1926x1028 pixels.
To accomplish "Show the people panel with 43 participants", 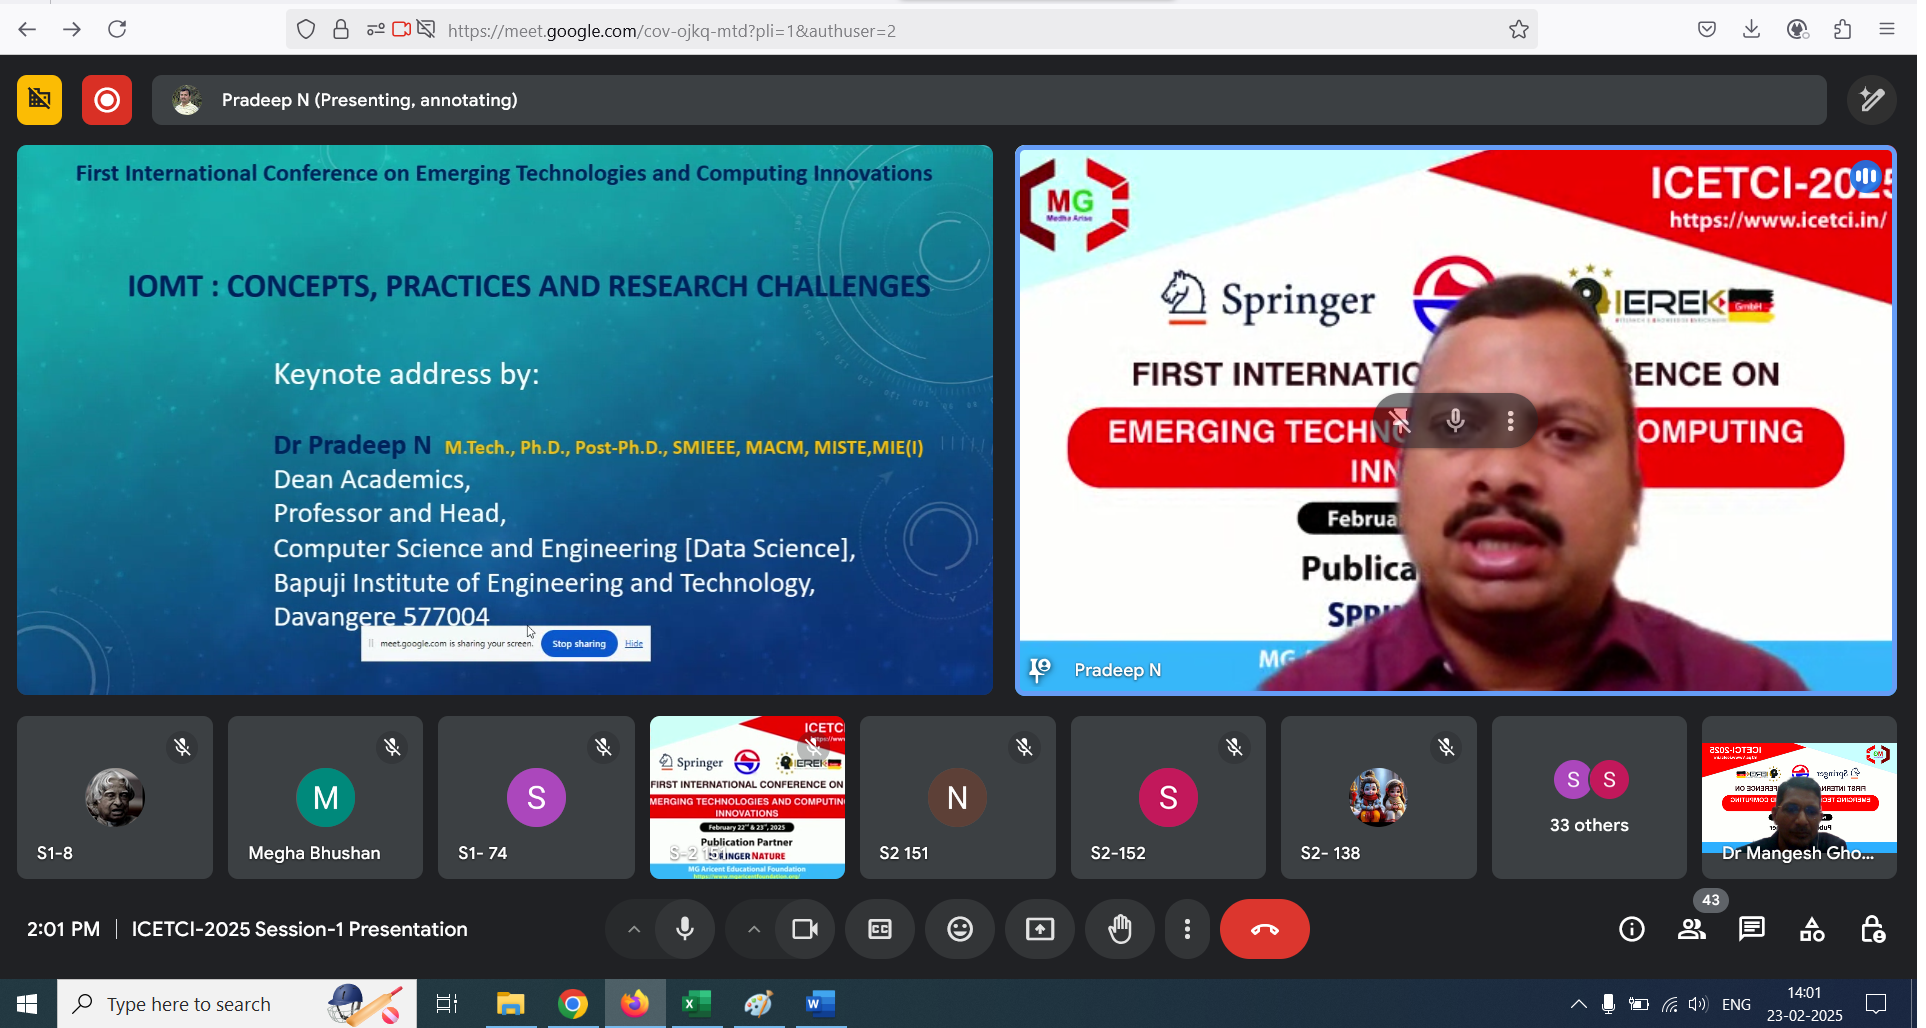I will [x=1692, y=930].
